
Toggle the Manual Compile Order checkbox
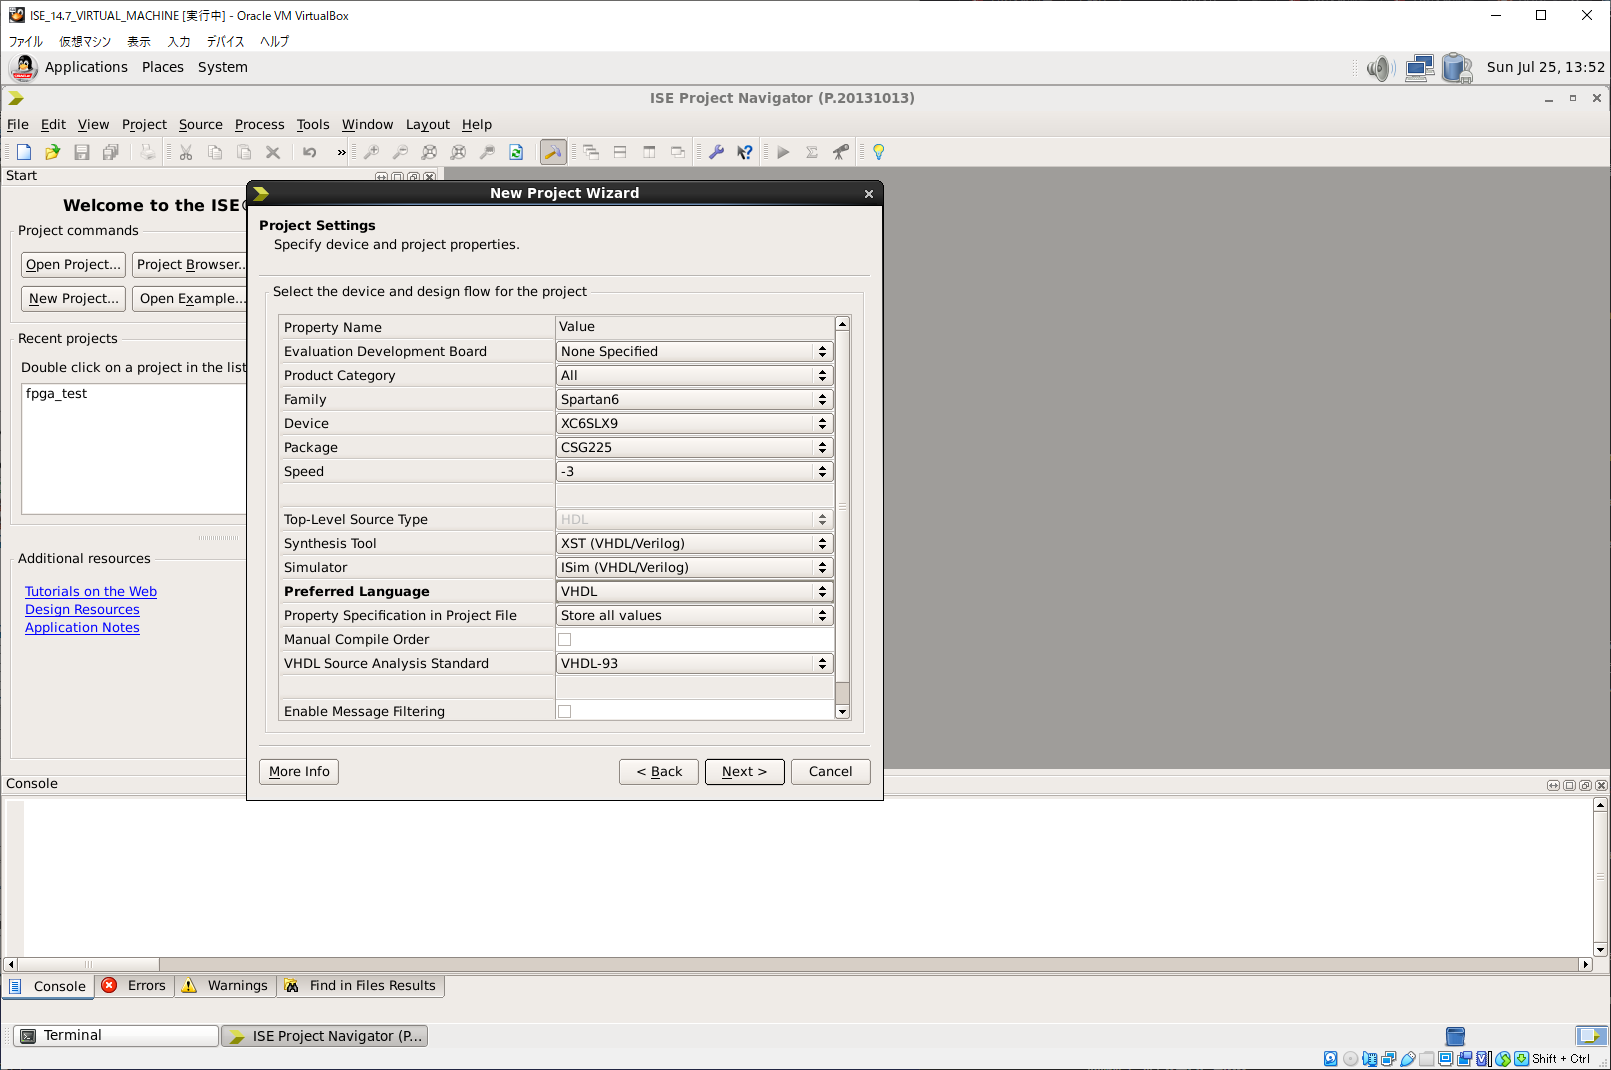click(x=565, y=640)
